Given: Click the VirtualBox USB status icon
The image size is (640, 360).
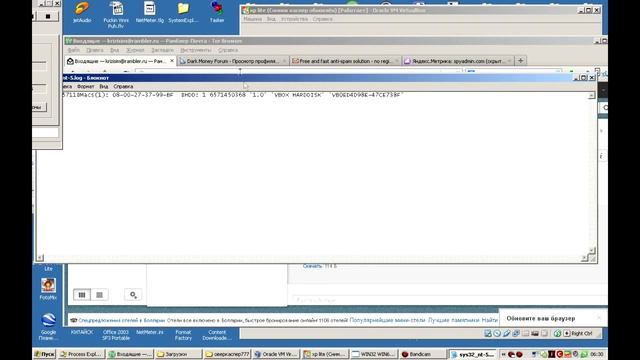Looking at the screenshot, I should (x=507, y=333).
